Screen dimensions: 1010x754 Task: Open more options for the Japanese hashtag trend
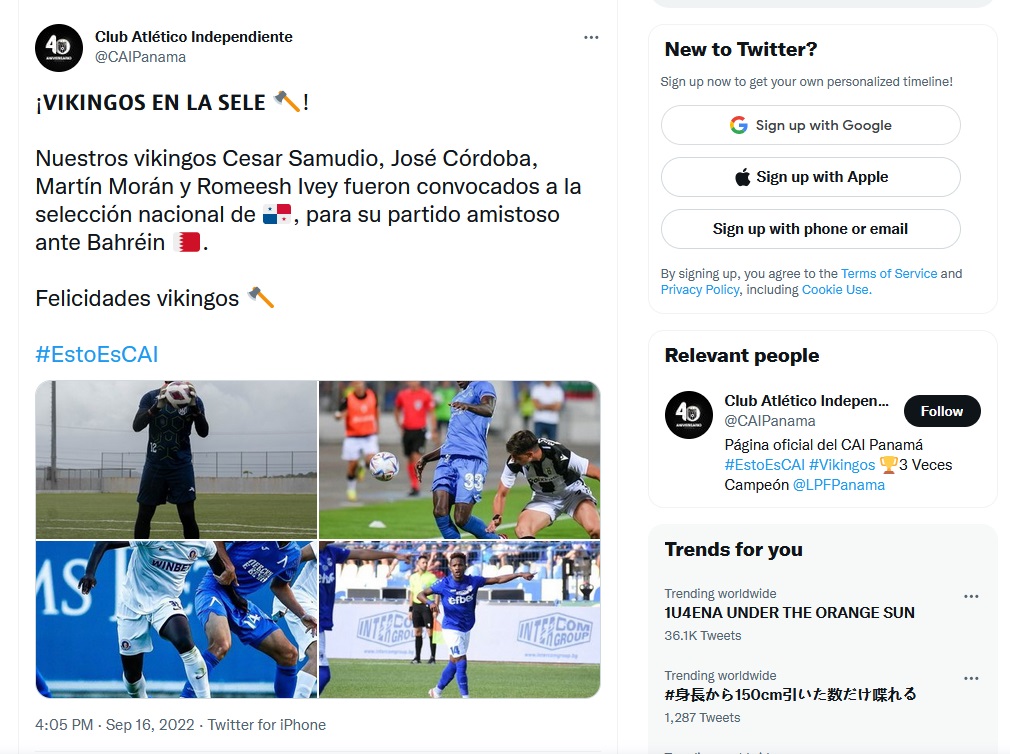971,678
